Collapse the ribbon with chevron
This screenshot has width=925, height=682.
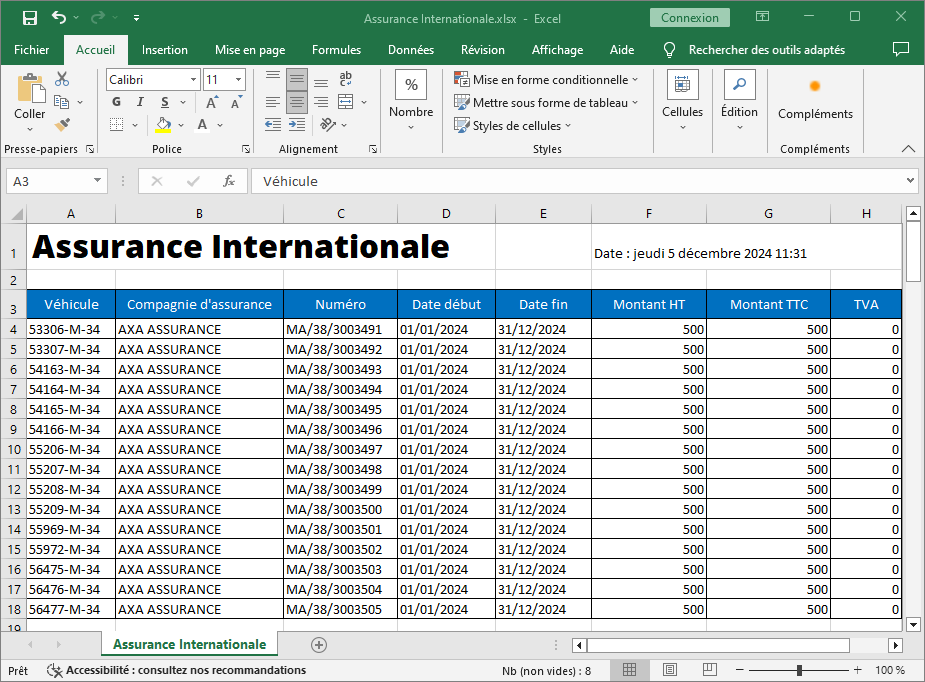(908, 149)
